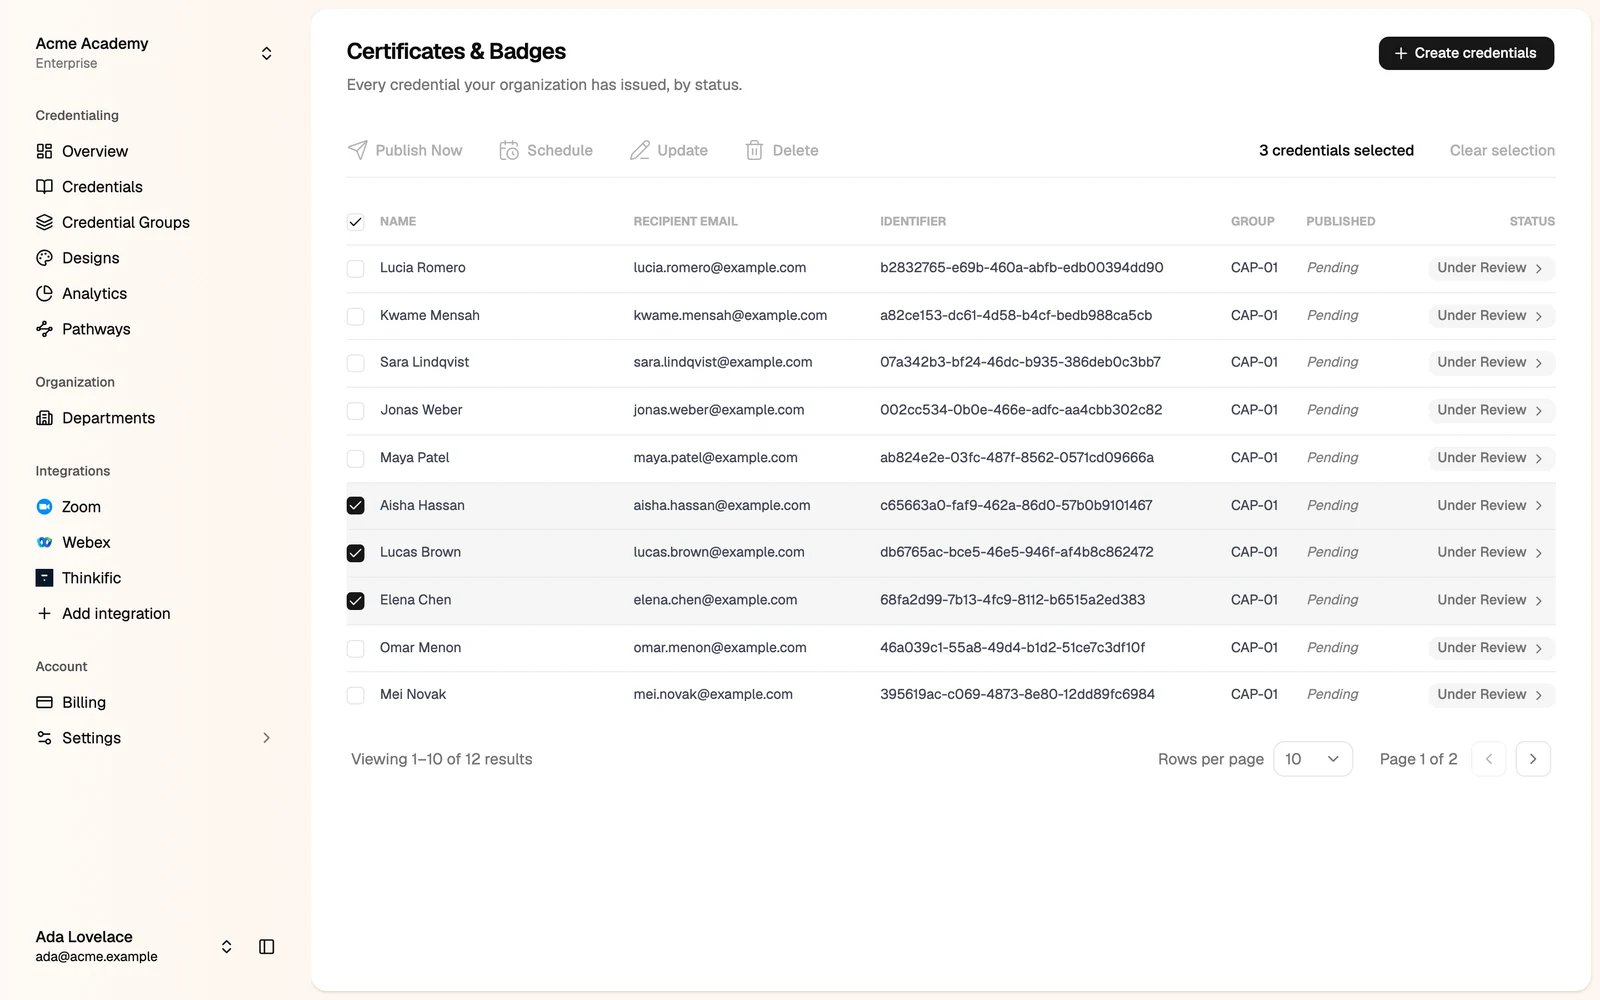Open the Zoom integration icon

click(44, 507)
